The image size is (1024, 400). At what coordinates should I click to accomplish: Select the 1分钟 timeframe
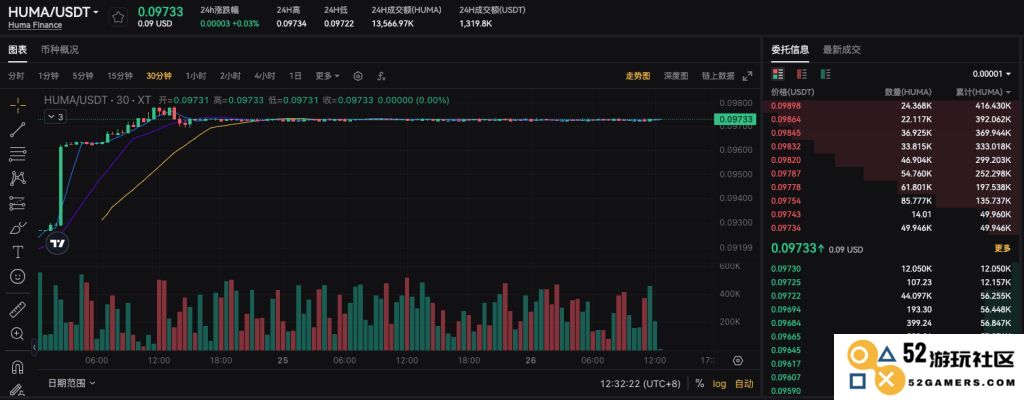[x=48, y=76]
